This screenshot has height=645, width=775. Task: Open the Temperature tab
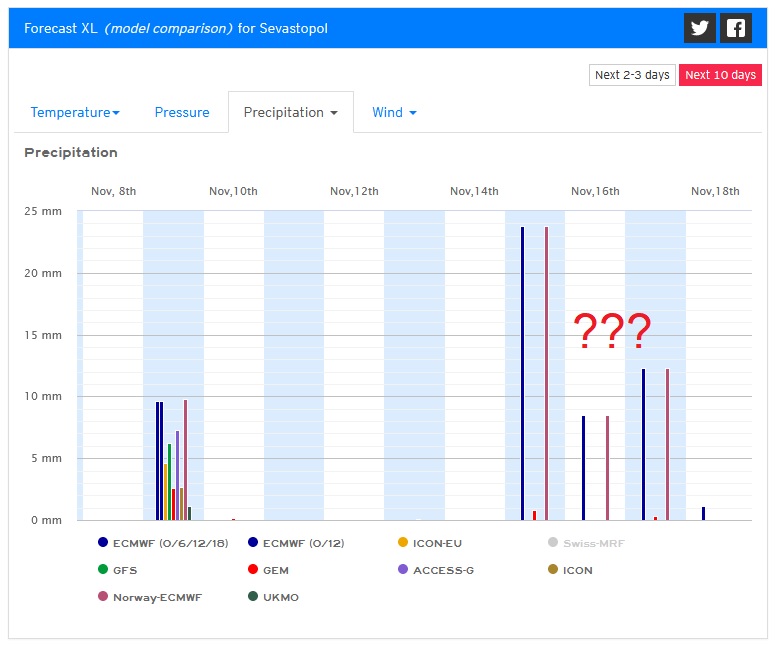pos(75,113)
